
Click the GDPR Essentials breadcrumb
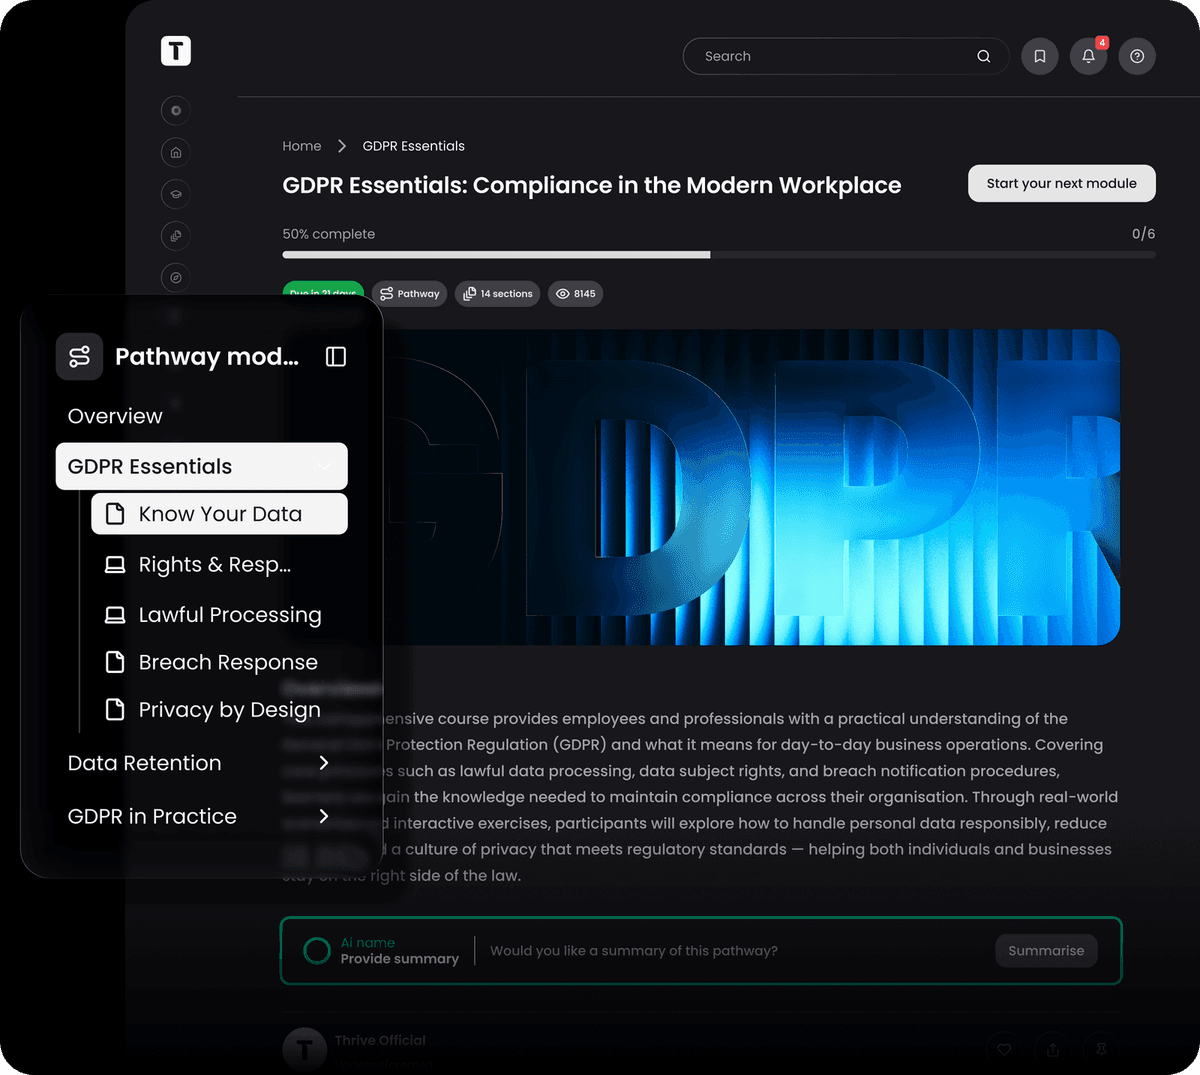tap(414, 146)
